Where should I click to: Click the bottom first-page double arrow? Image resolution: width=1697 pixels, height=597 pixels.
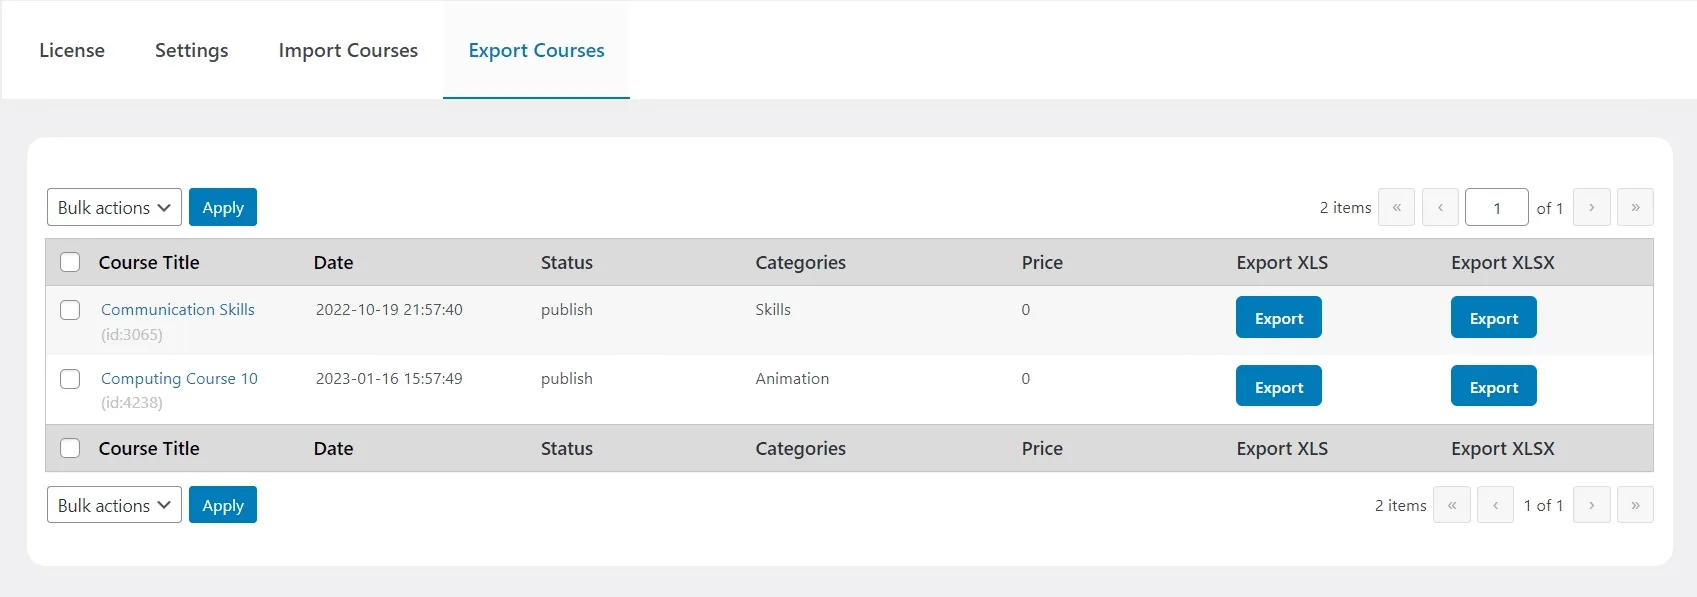[x=1451, y=505]
